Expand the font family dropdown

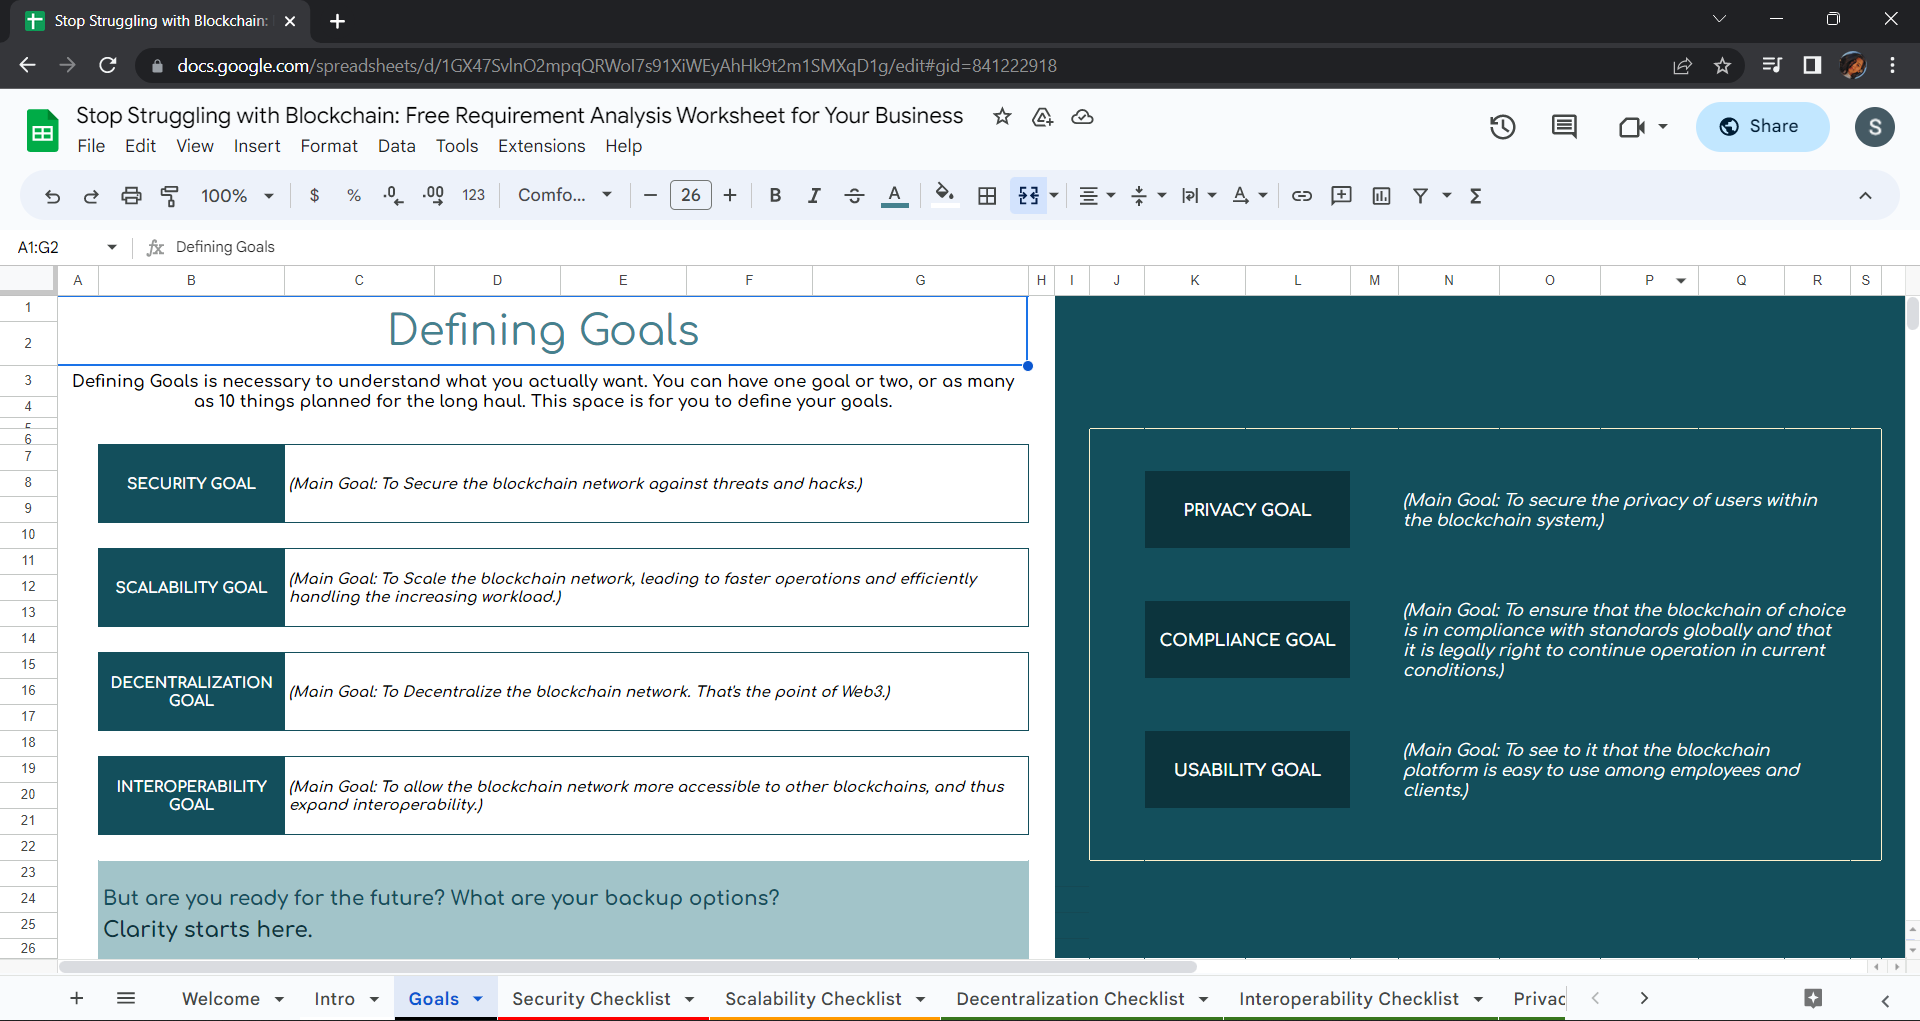coord(564,196)
